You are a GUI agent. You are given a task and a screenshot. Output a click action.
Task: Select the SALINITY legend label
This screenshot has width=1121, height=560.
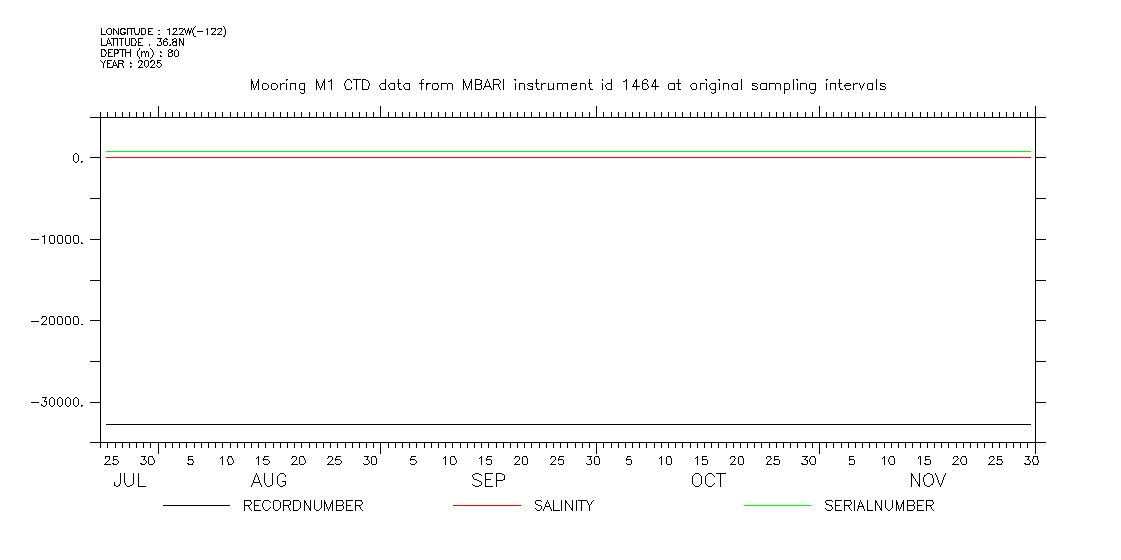563,506
